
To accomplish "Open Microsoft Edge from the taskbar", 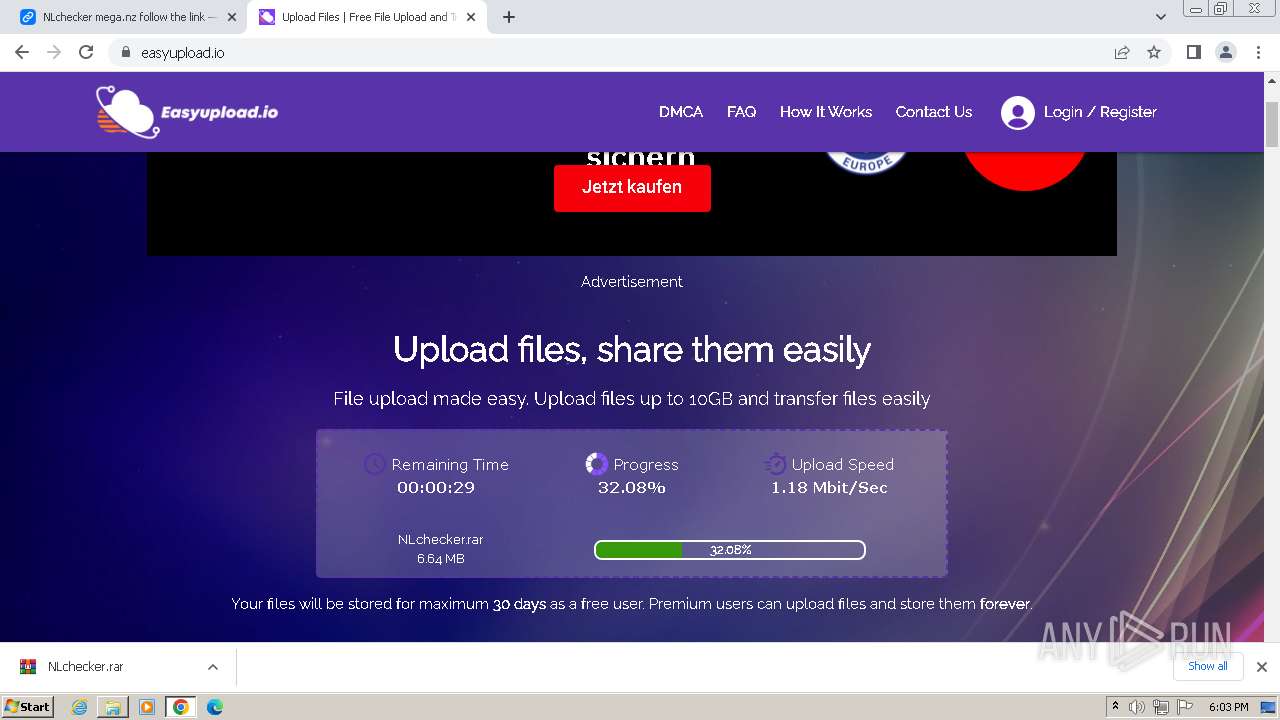I will pyautogui.click(x=215, y=707).
